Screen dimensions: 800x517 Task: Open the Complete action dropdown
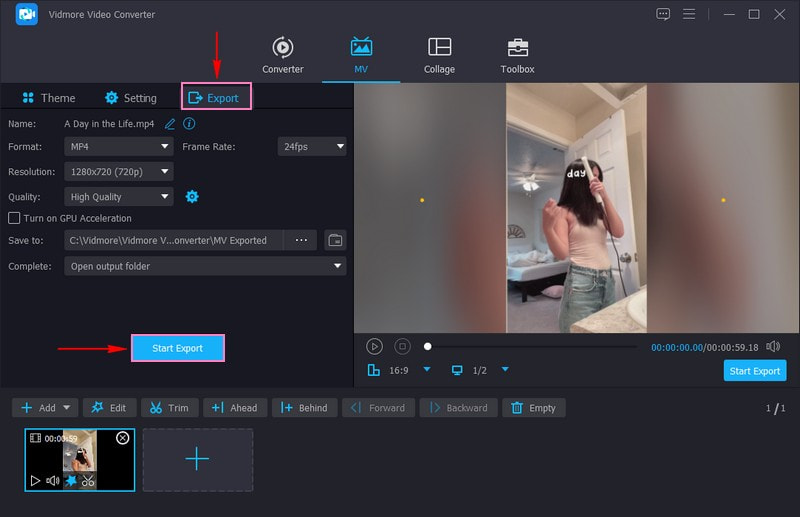[x=205, y=266]
